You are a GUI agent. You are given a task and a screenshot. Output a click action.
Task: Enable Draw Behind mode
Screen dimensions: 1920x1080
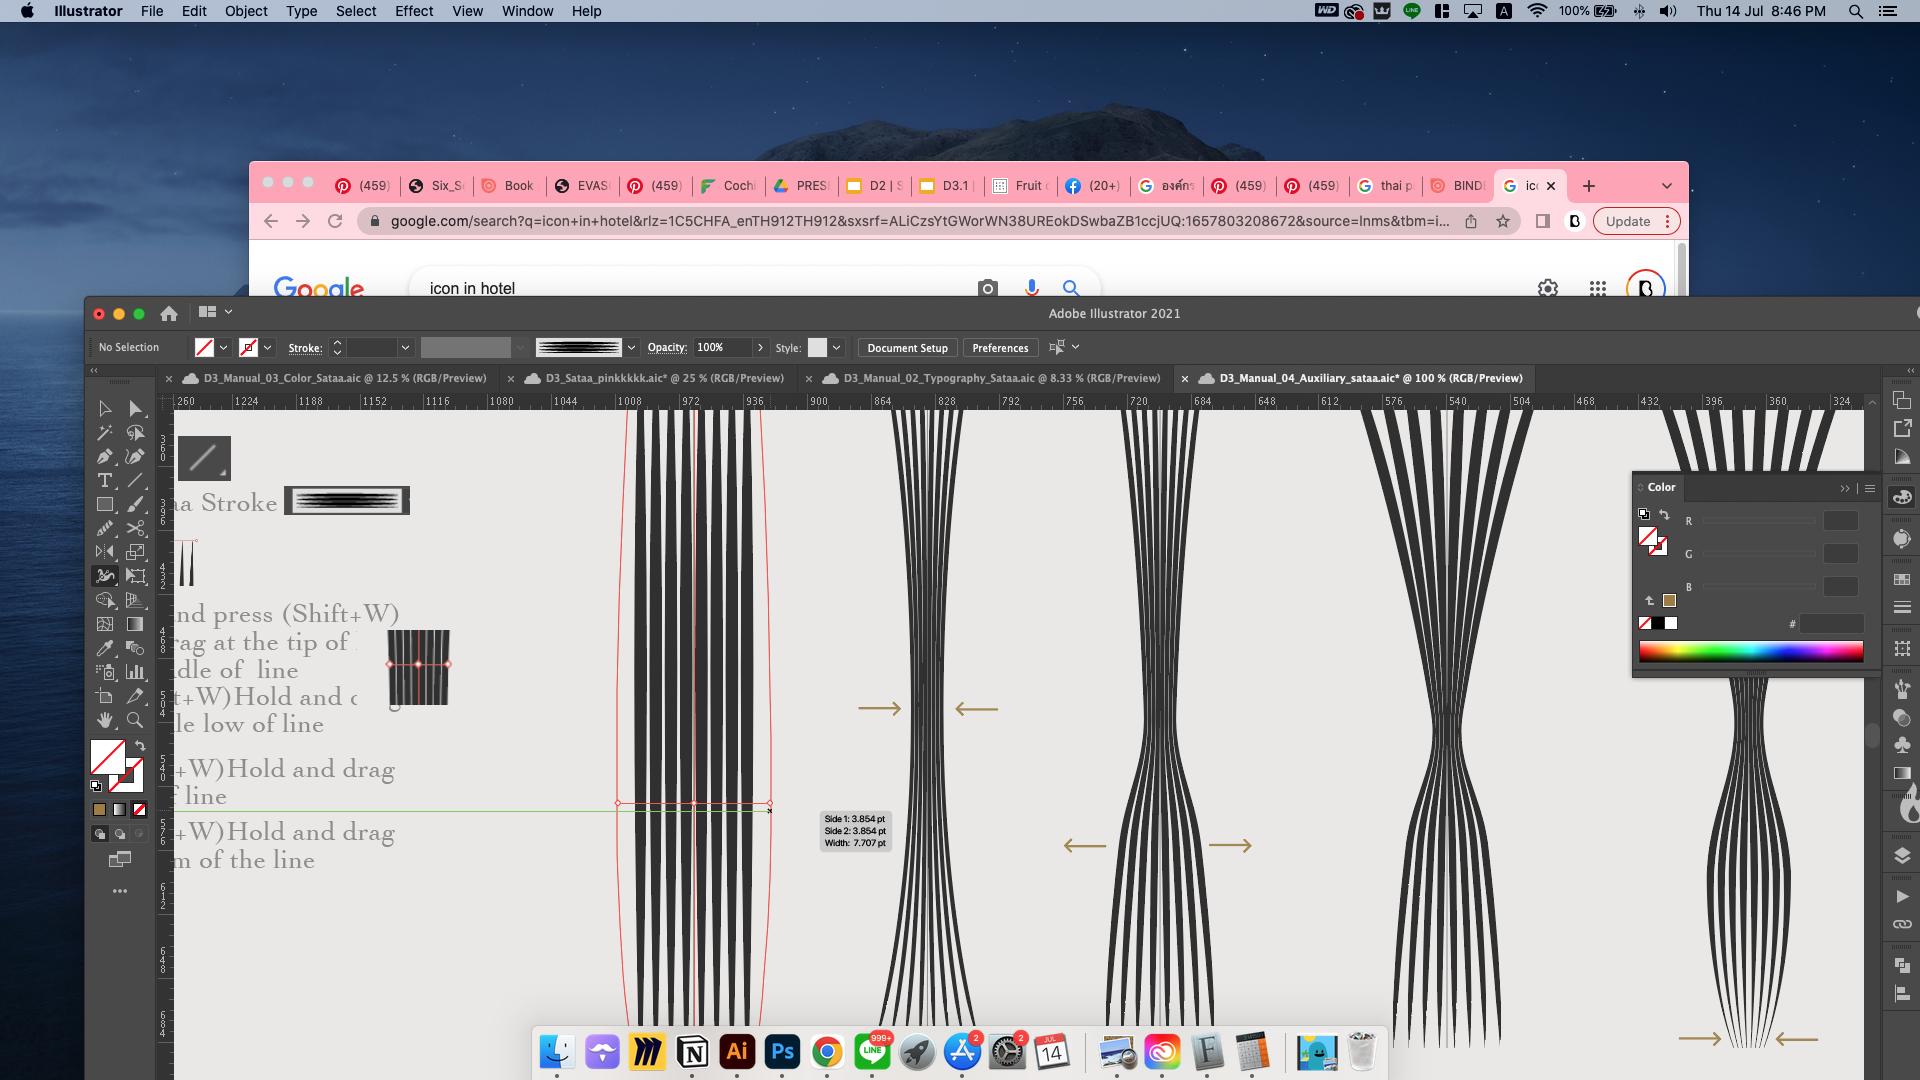pyautogui.click(x=120, y=834)
